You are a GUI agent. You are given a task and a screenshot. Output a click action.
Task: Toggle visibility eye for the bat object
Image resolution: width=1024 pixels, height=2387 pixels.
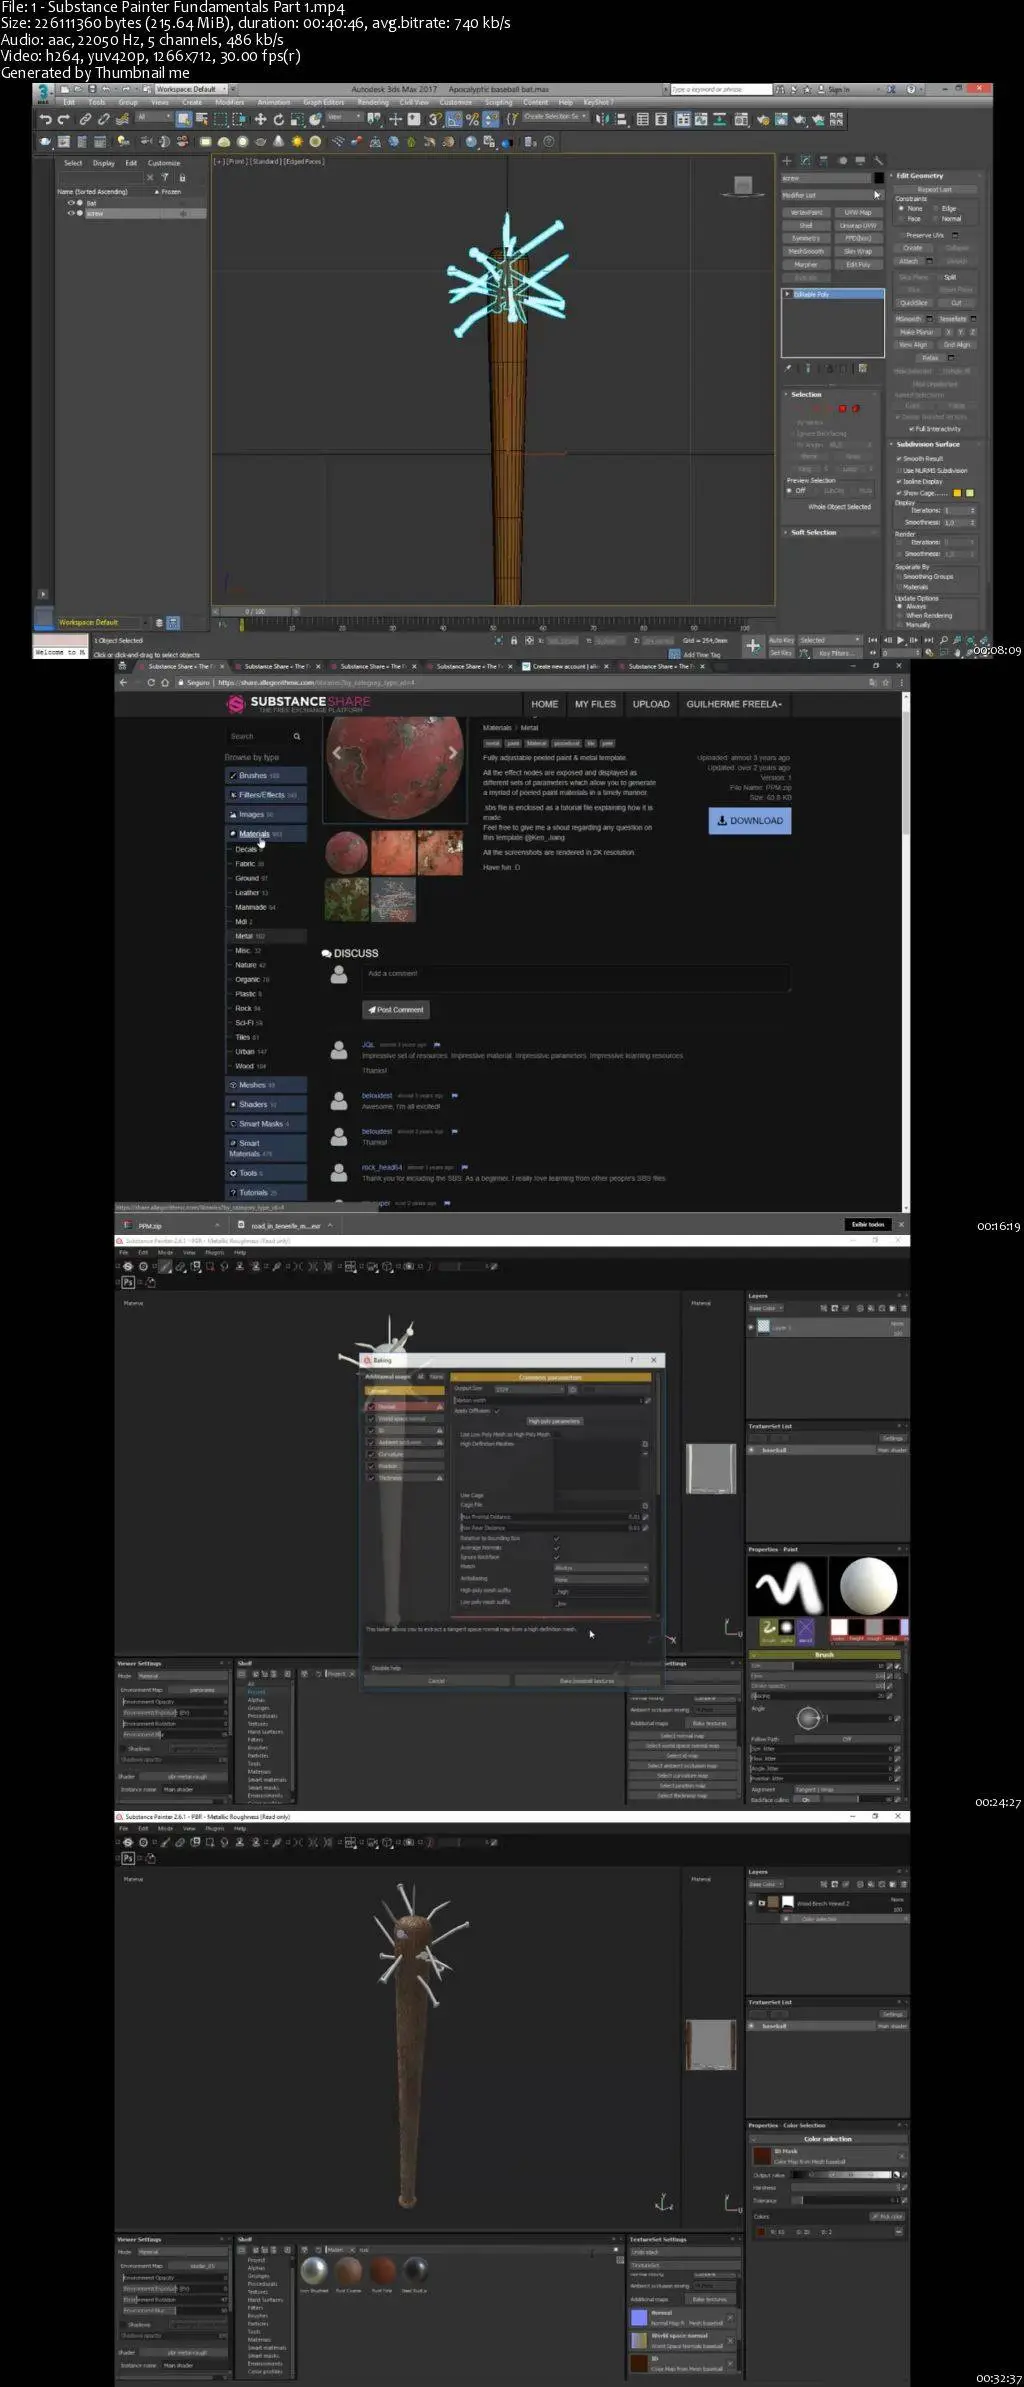click(71, 203)
